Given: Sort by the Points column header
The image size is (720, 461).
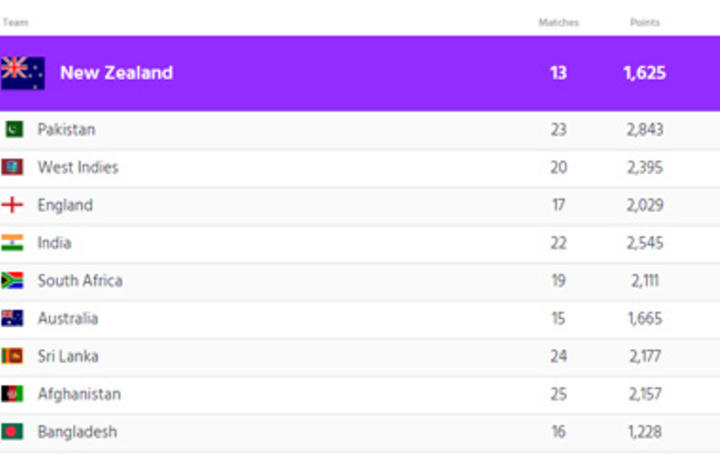Looking at the screenshot, I should tap(644, 22).
